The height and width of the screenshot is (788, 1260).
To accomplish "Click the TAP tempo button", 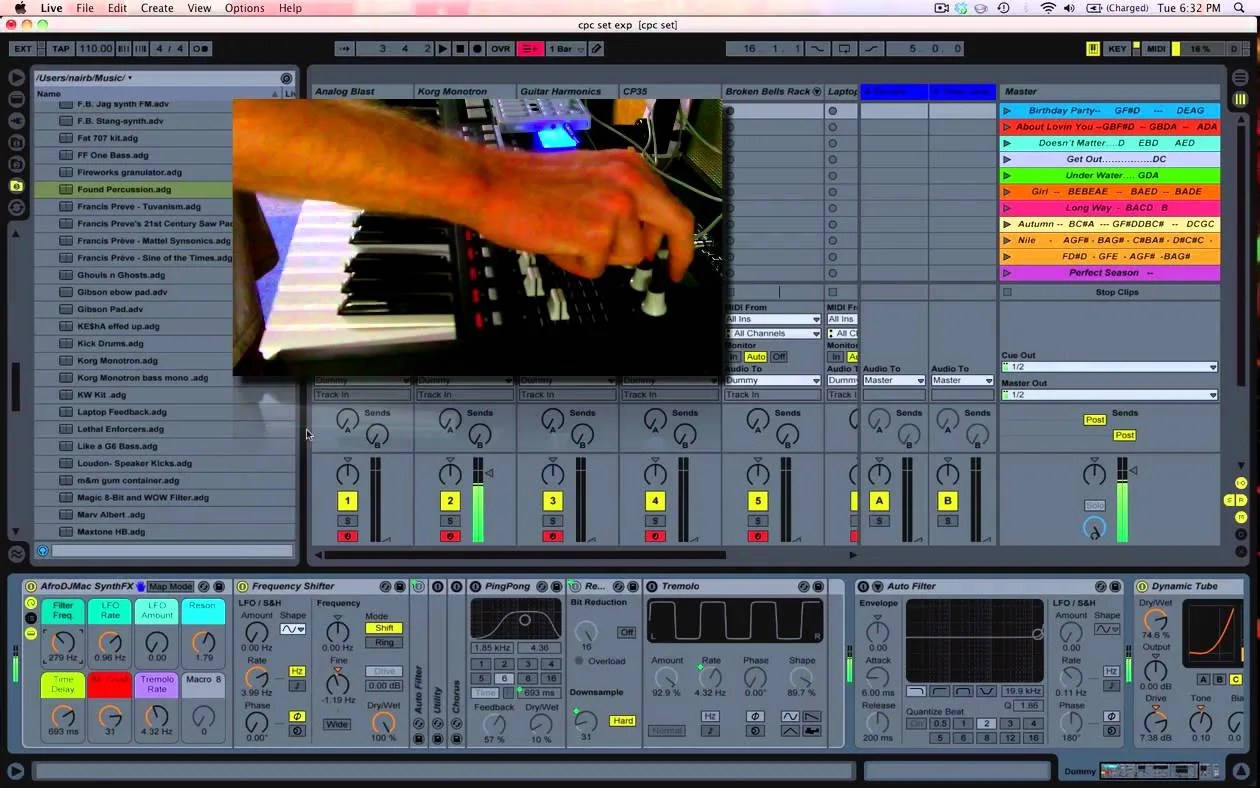I will click(x=61, y=48).
